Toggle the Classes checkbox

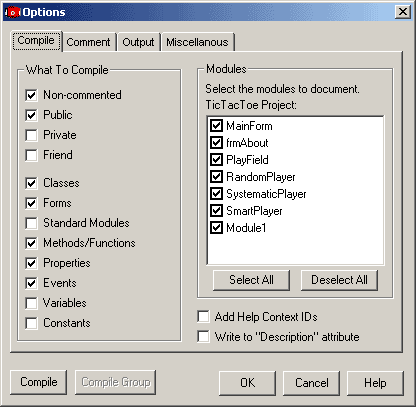click(x=31, y=183)
